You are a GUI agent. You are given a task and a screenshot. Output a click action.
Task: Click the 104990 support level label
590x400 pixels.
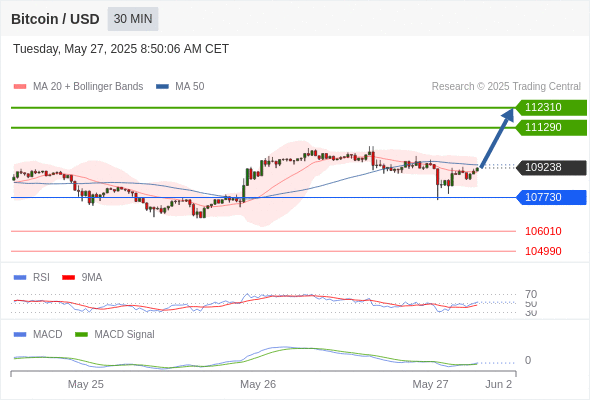pos(543,251)
